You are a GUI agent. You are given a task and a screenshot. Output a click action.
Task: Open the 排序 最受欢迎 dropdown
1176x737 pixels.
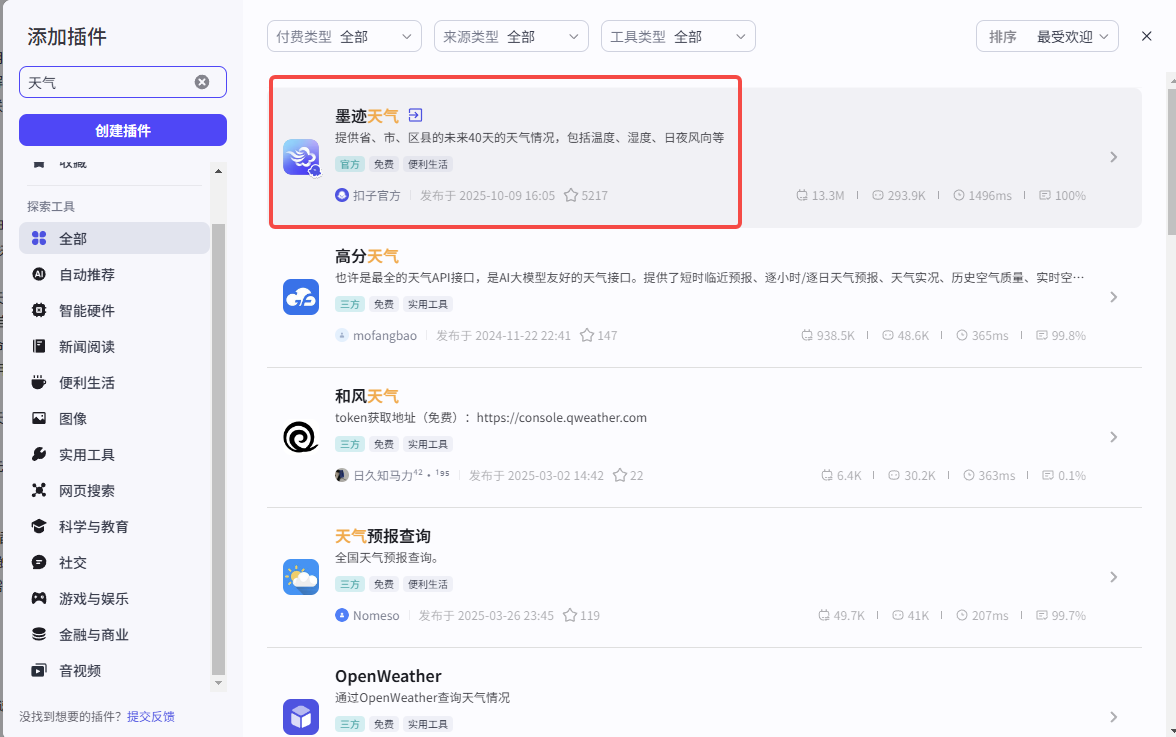click(1046, 35)
